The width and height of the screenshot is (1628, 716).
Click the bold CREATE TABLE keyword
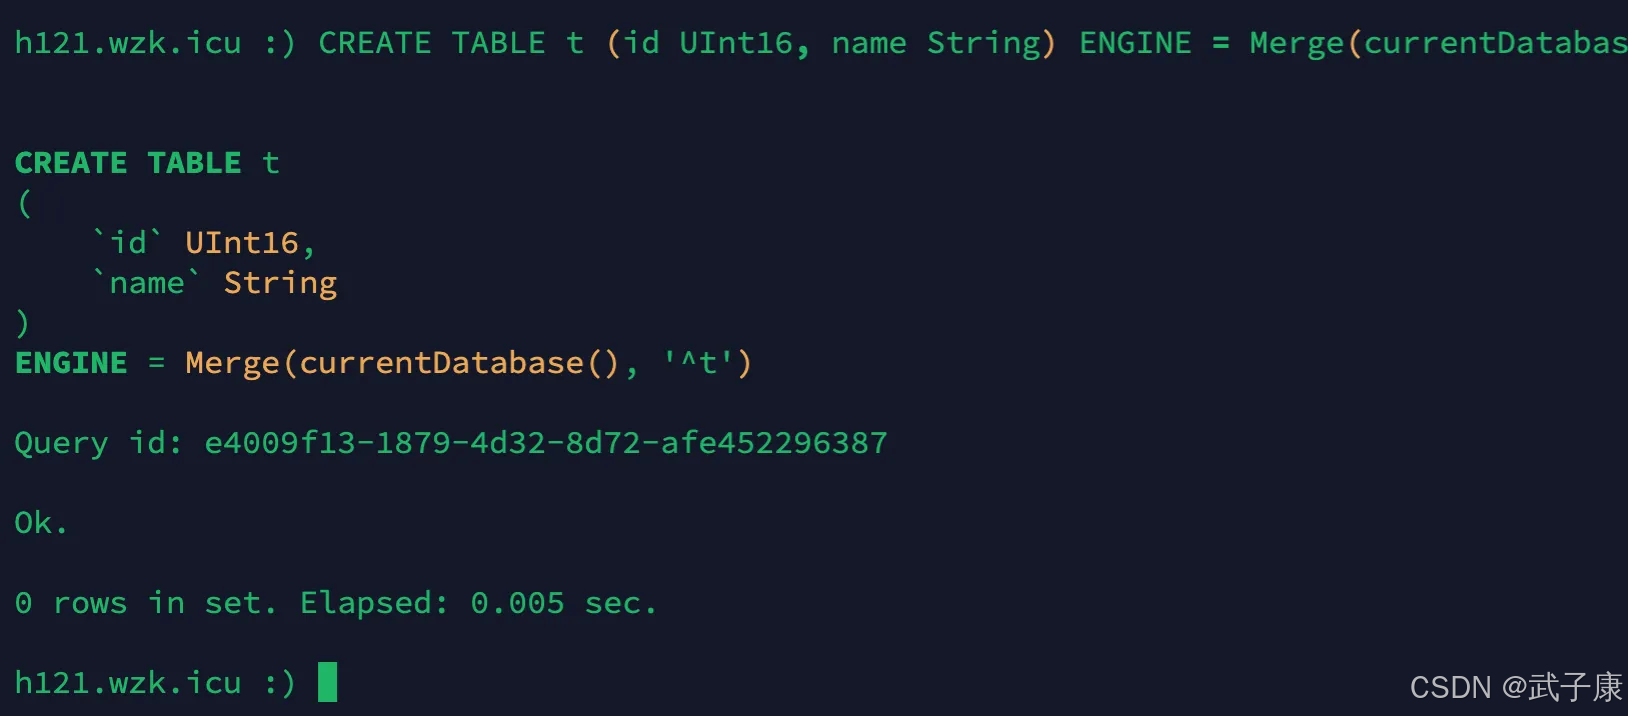(x=128, y=163)
